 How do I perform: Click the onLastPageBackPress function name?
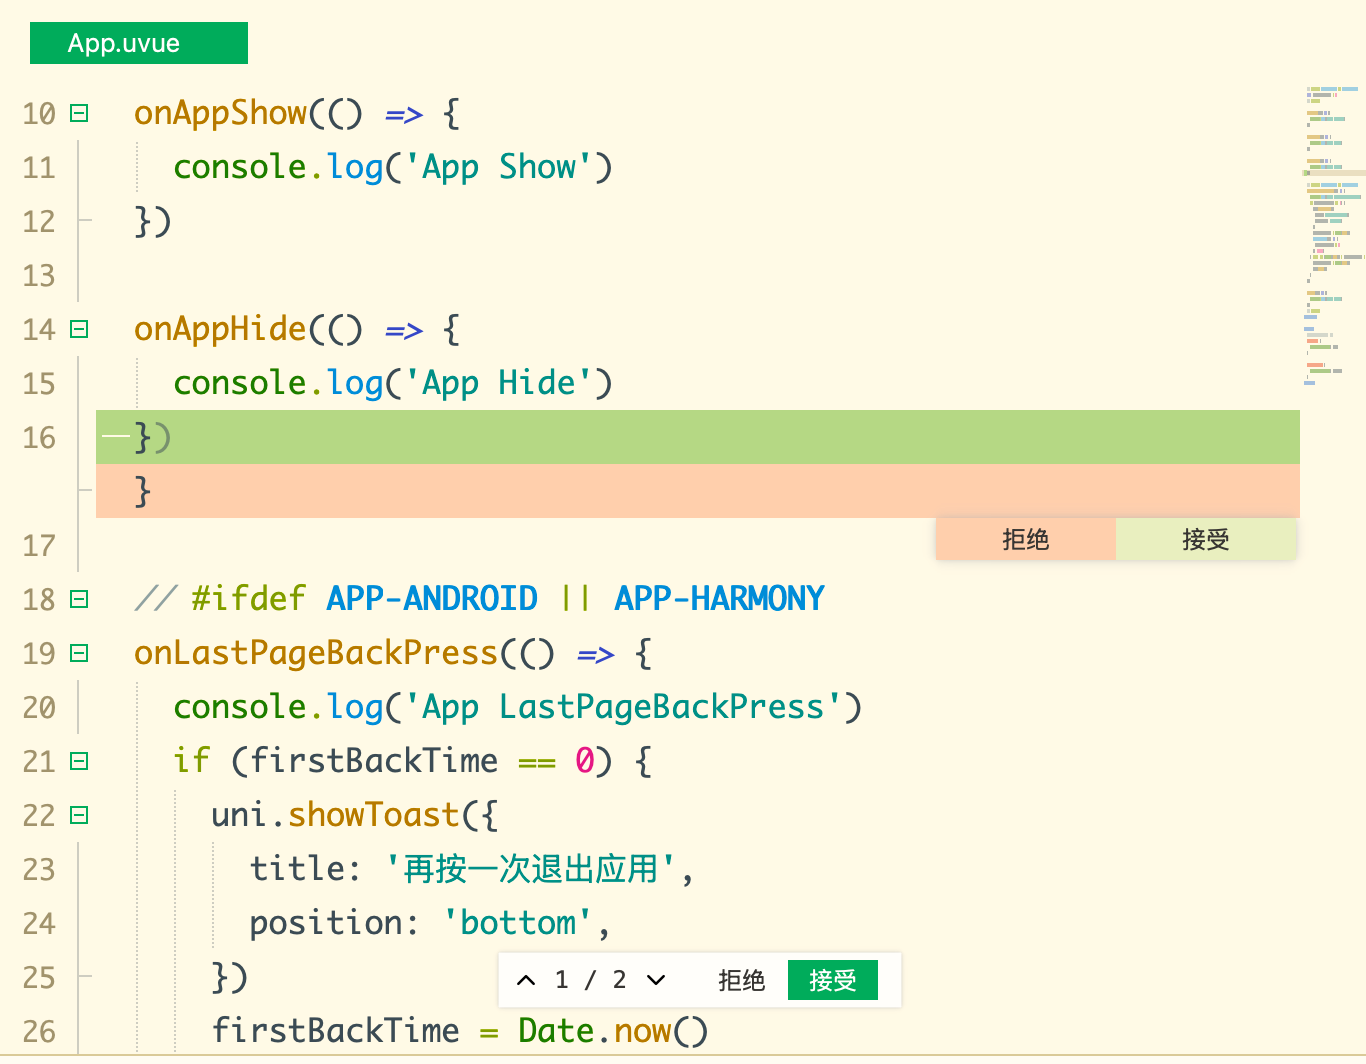pos(316,653)
